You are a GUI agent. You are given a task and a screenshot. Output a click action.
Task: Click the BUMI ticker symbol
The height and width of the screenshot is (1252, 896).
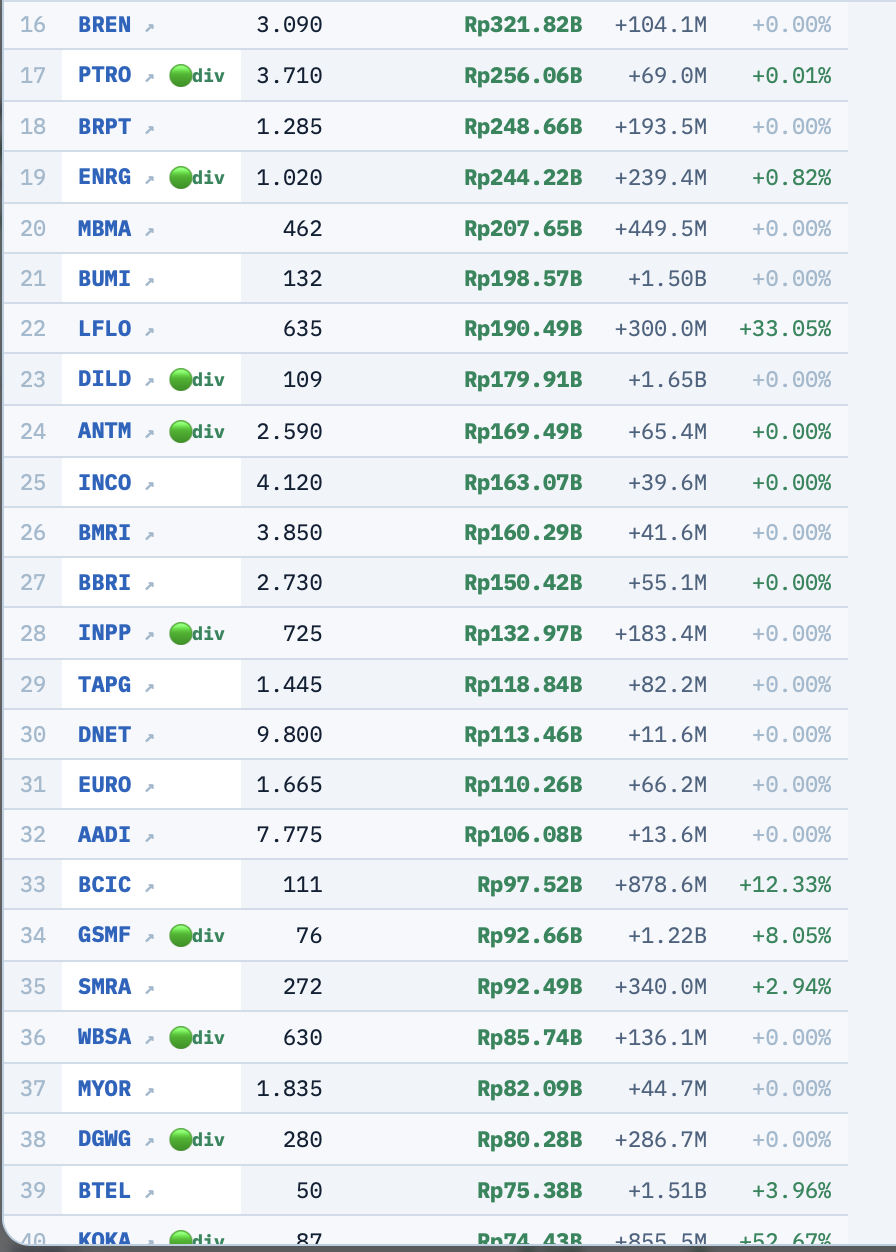(104, 279)
